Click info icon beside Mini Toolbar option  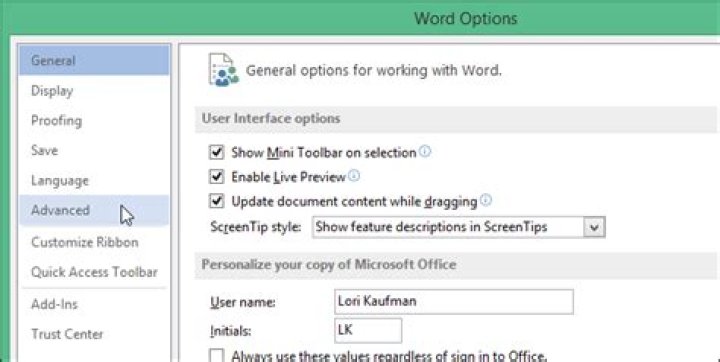[x=426, y=151]
